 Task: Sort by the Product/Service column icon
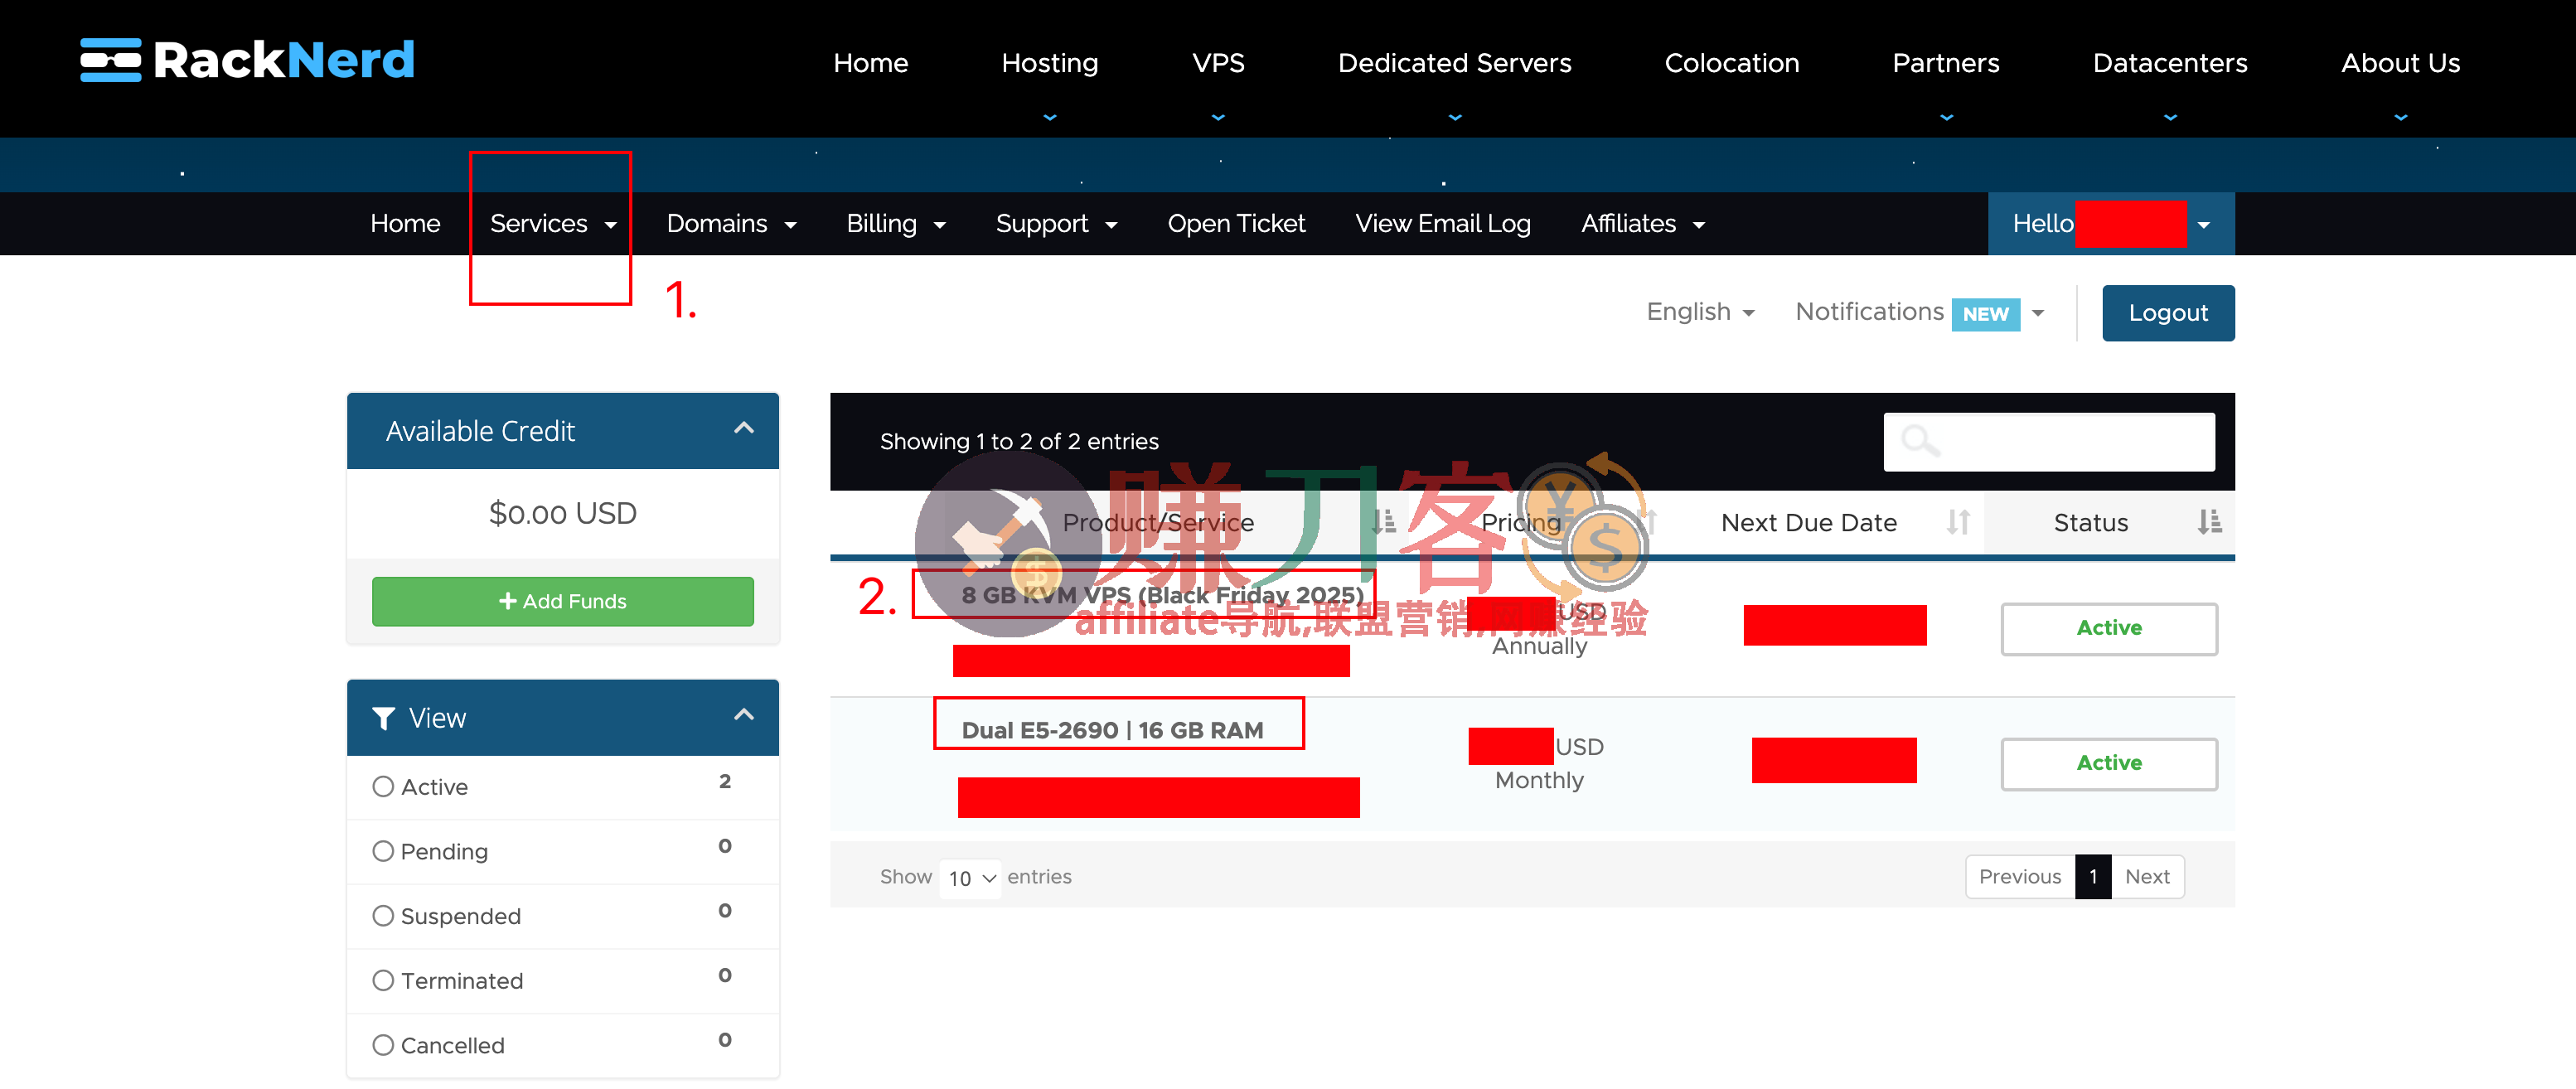coord(1384,522)
